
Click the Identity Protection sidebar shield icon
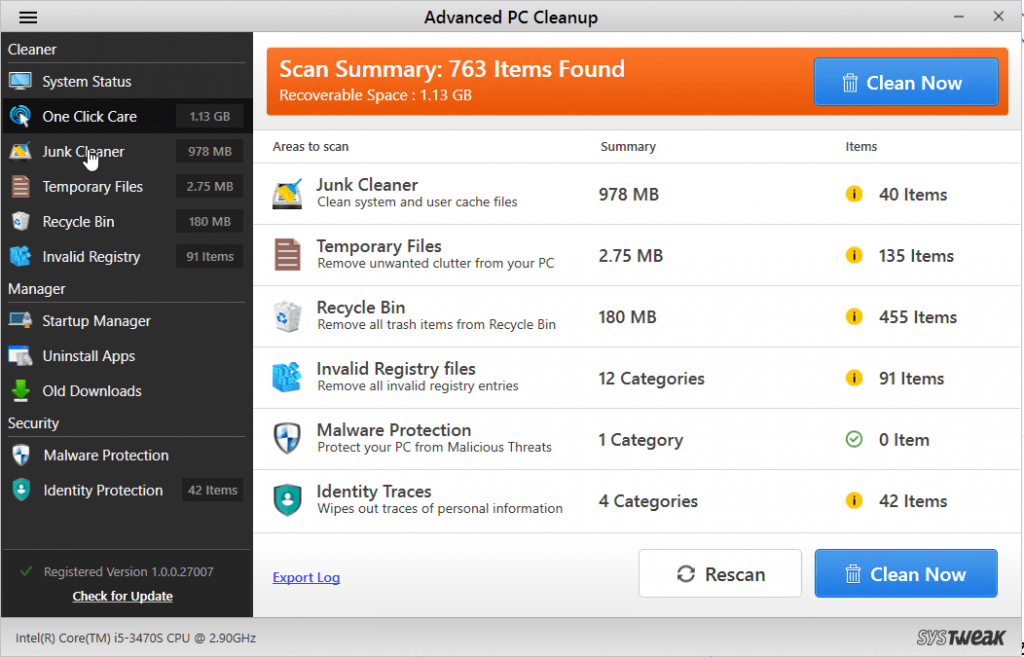[x=21, y=490]
